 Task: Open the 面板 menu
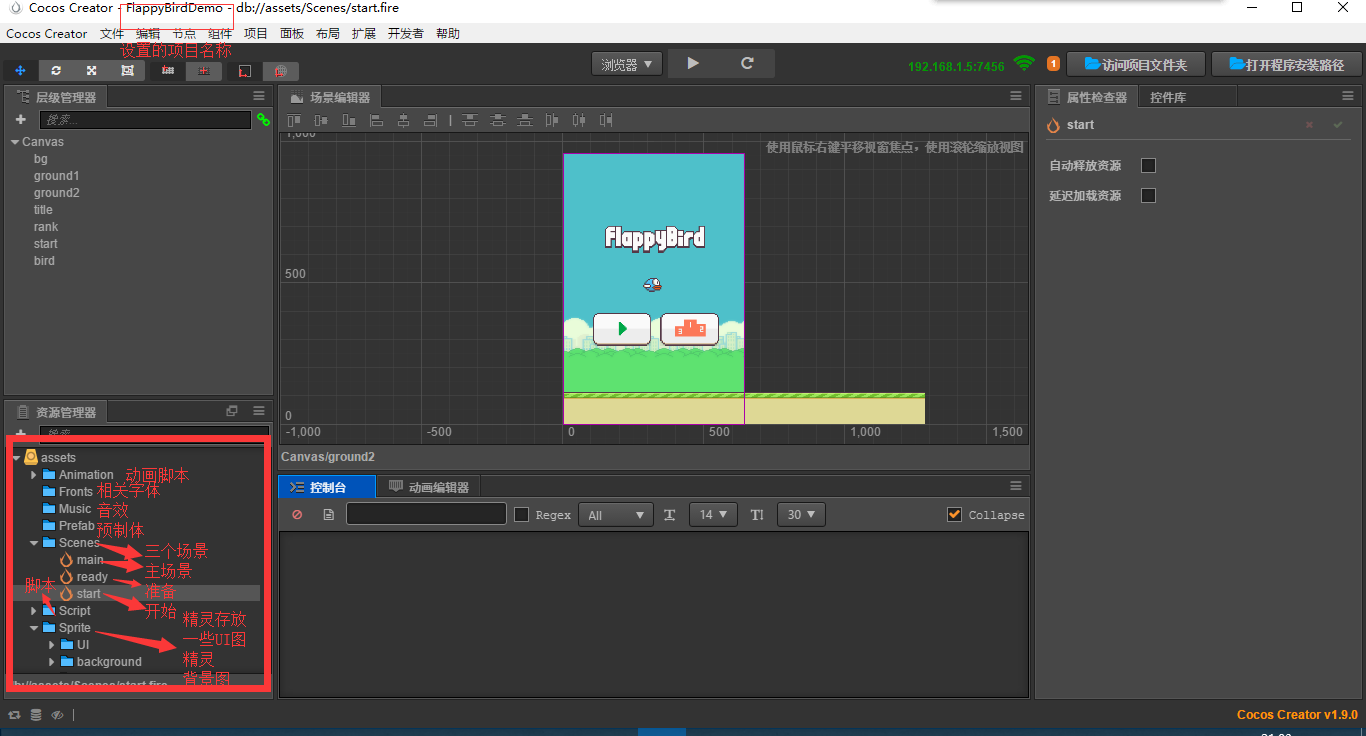[x=292, y=33]
